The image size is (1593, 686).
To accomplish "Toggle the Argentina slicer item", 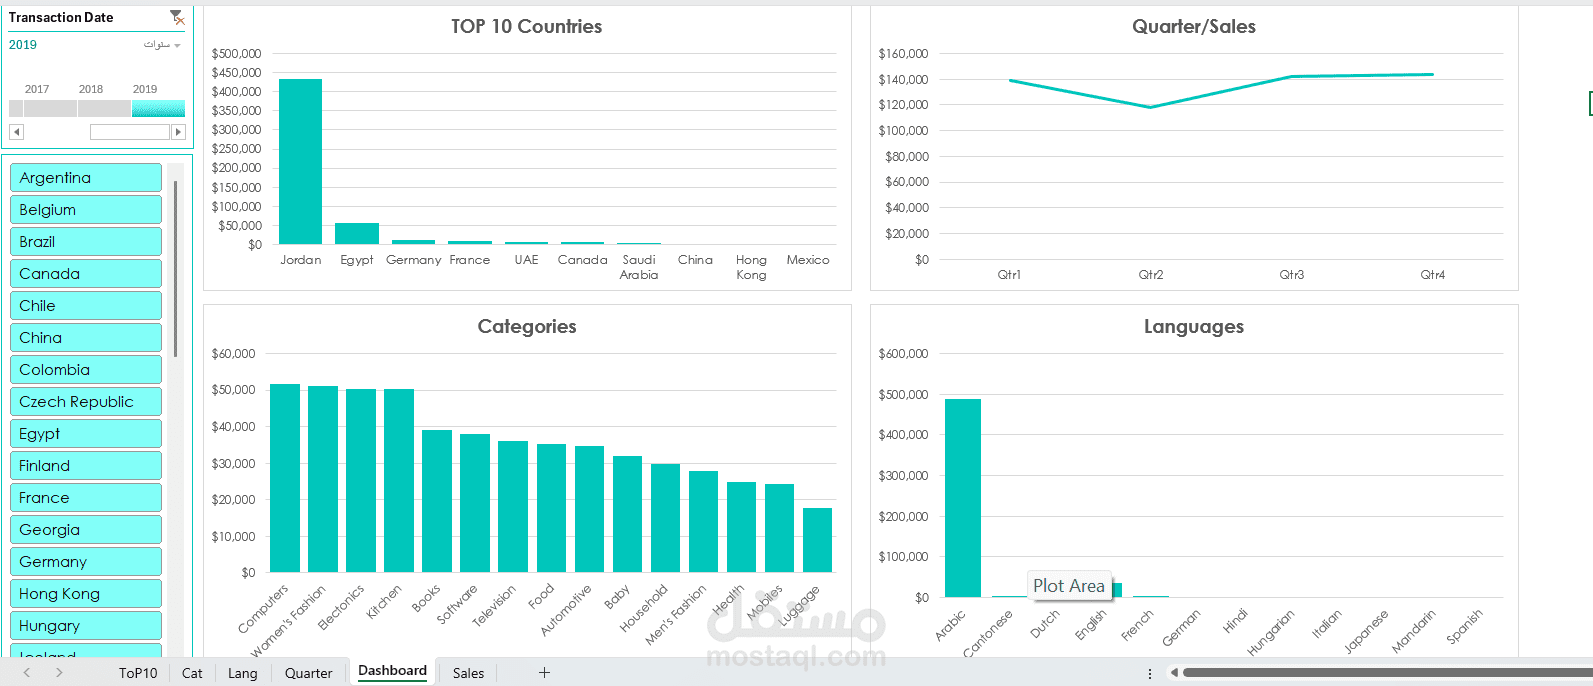I will 86,178.
